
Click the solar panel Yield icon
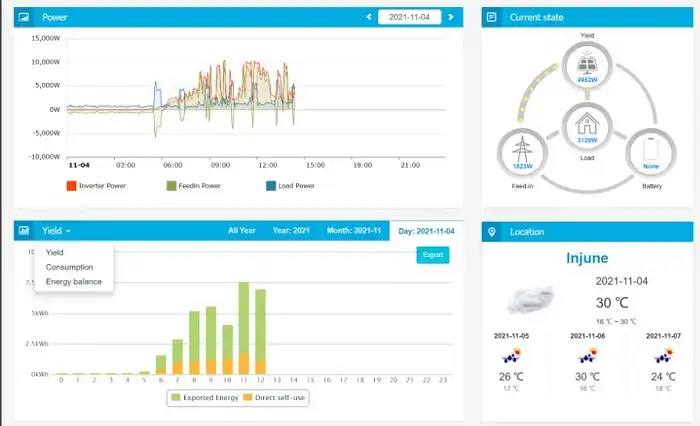587,65
